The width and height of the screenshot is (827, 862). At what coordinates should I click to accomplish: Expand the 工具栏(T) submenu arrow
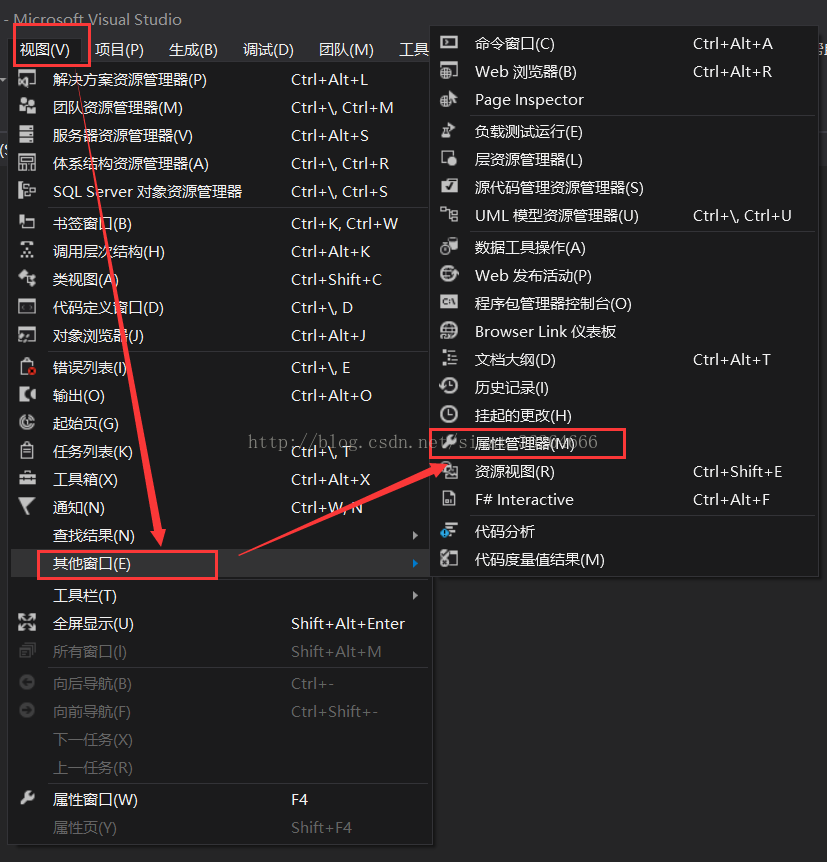tap(415, 595)
